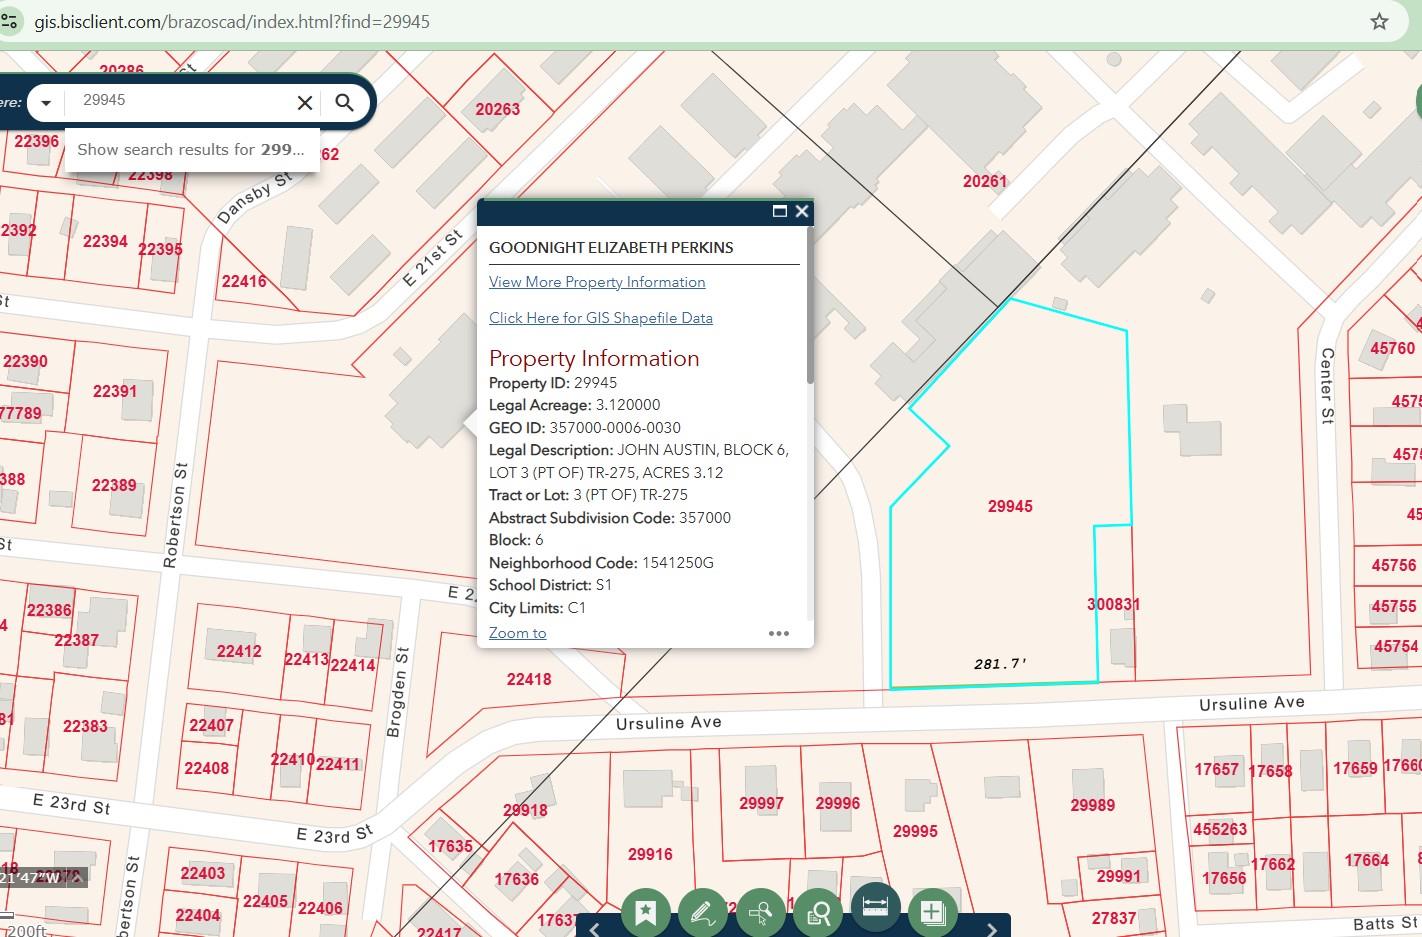The height and width of the screenshot is (937, 1422).
Task: Open View More Property Information link
Action: (597, 282)
